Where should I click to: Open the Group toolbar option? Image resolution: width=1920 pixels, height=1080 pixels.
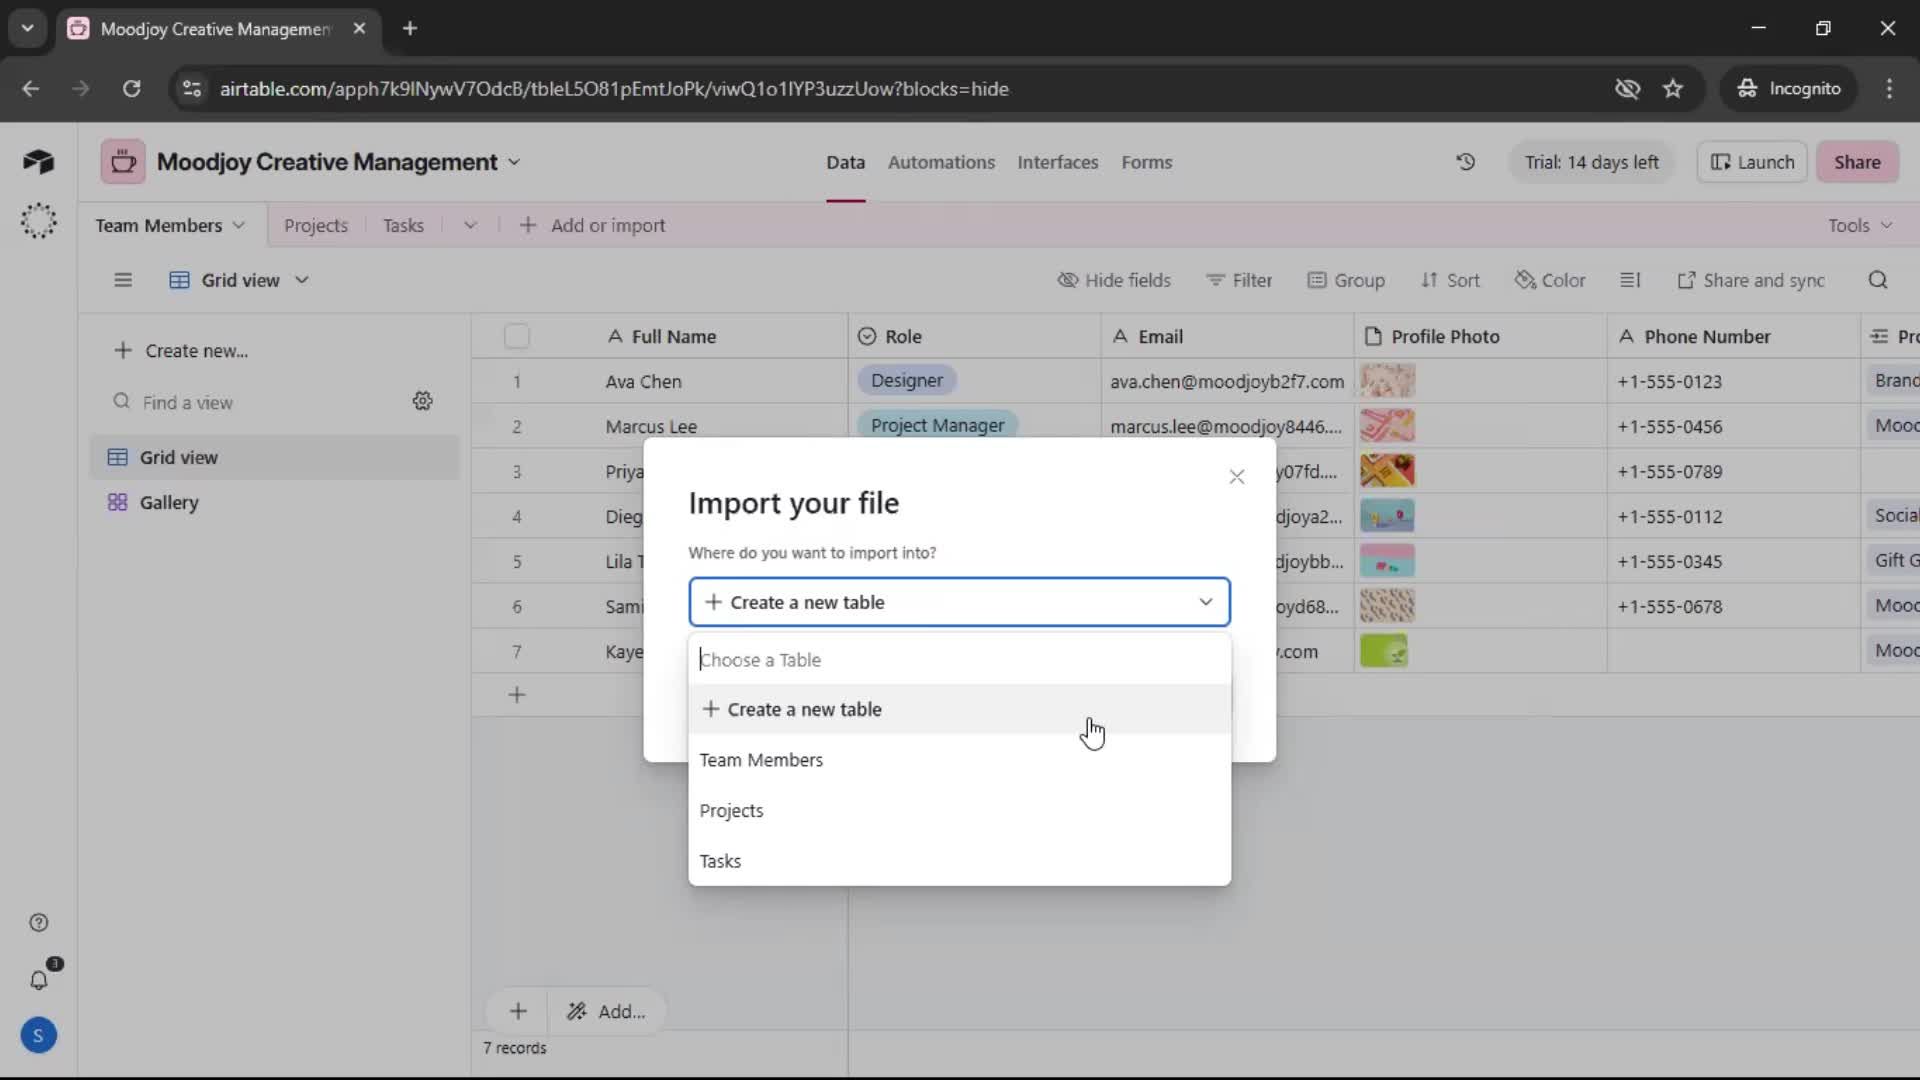1346,280
